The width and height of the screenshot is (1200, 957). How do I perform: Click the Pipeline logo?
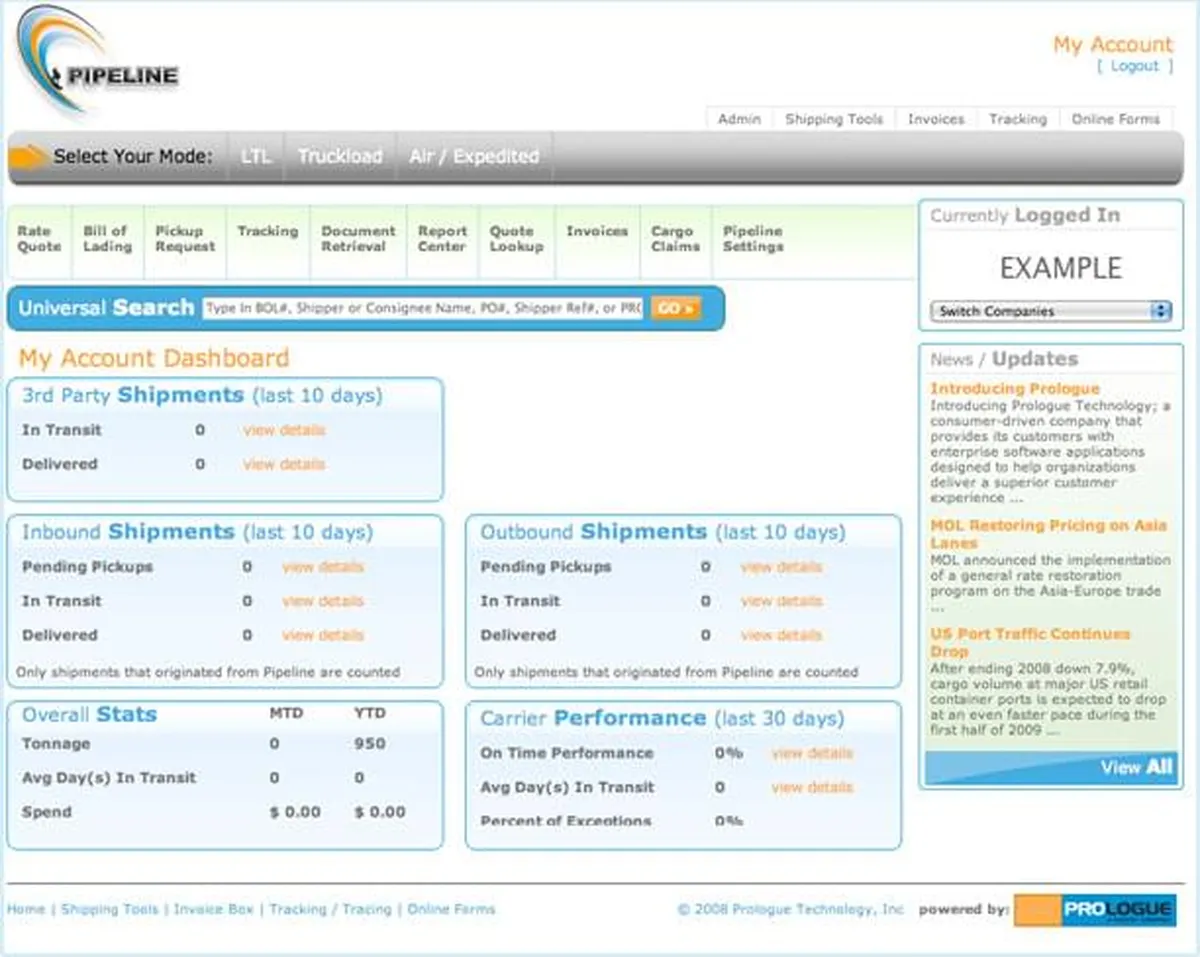pos(97,61)
